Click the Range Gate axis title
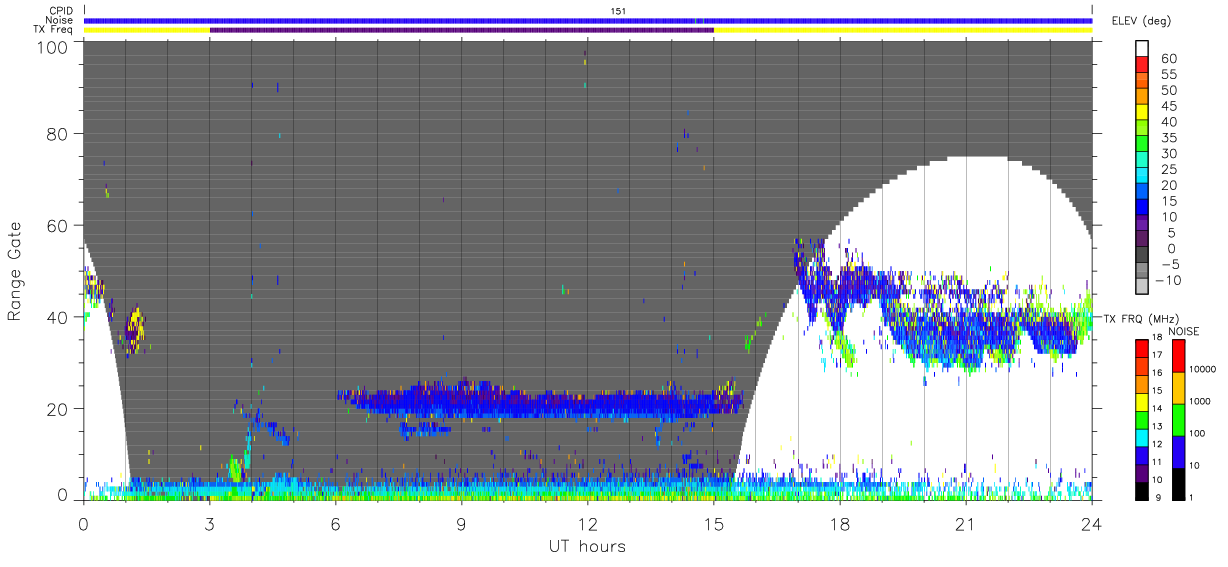Viewport: 1228px width, 567px height. 16,272
